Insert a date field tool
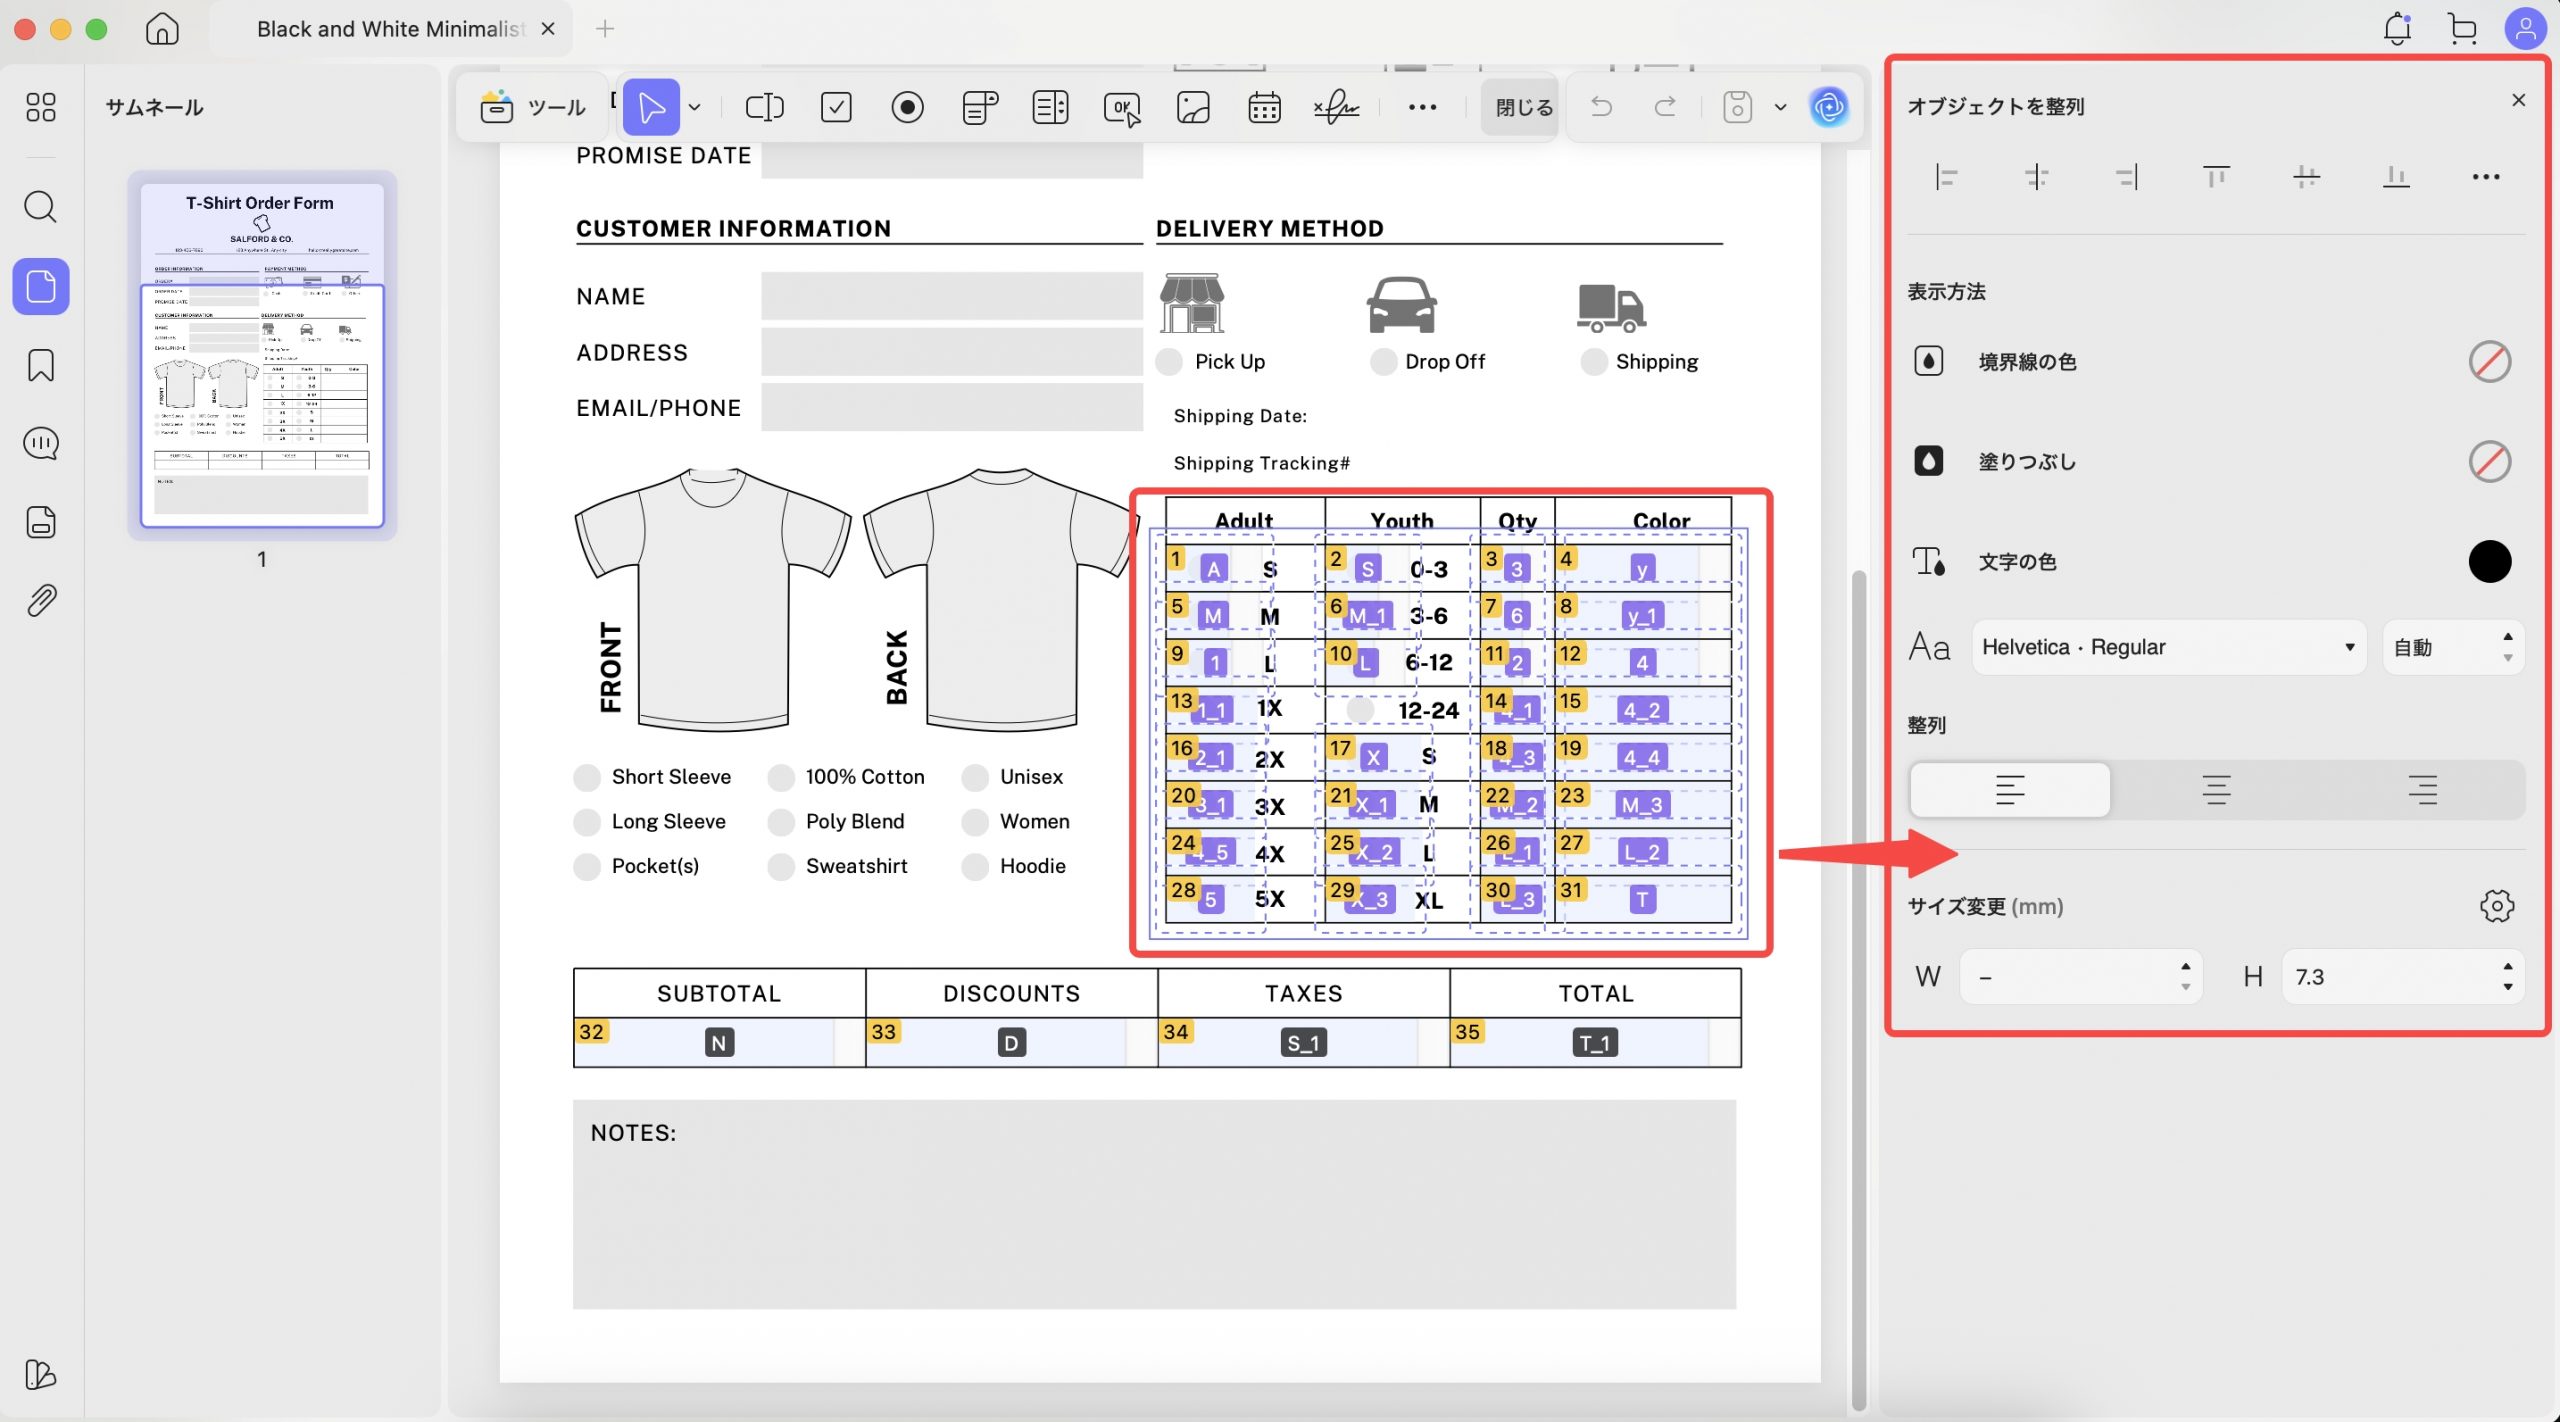This screenshot has height=1422, width=2560. pos(1264,107)
